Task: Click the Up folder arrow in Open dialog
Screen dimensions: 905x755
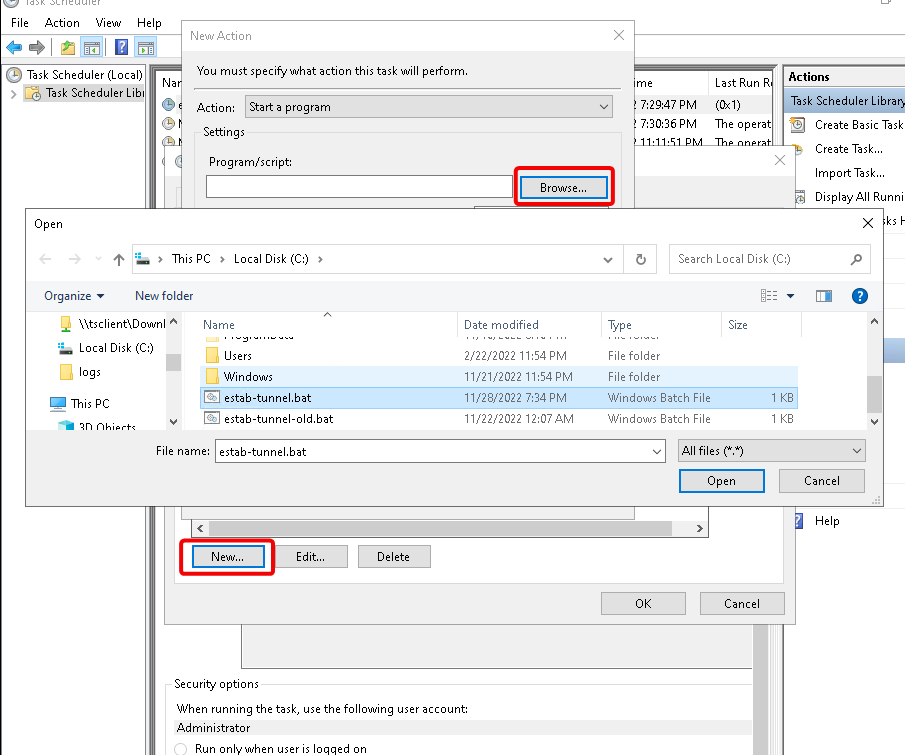Action: 119,259
